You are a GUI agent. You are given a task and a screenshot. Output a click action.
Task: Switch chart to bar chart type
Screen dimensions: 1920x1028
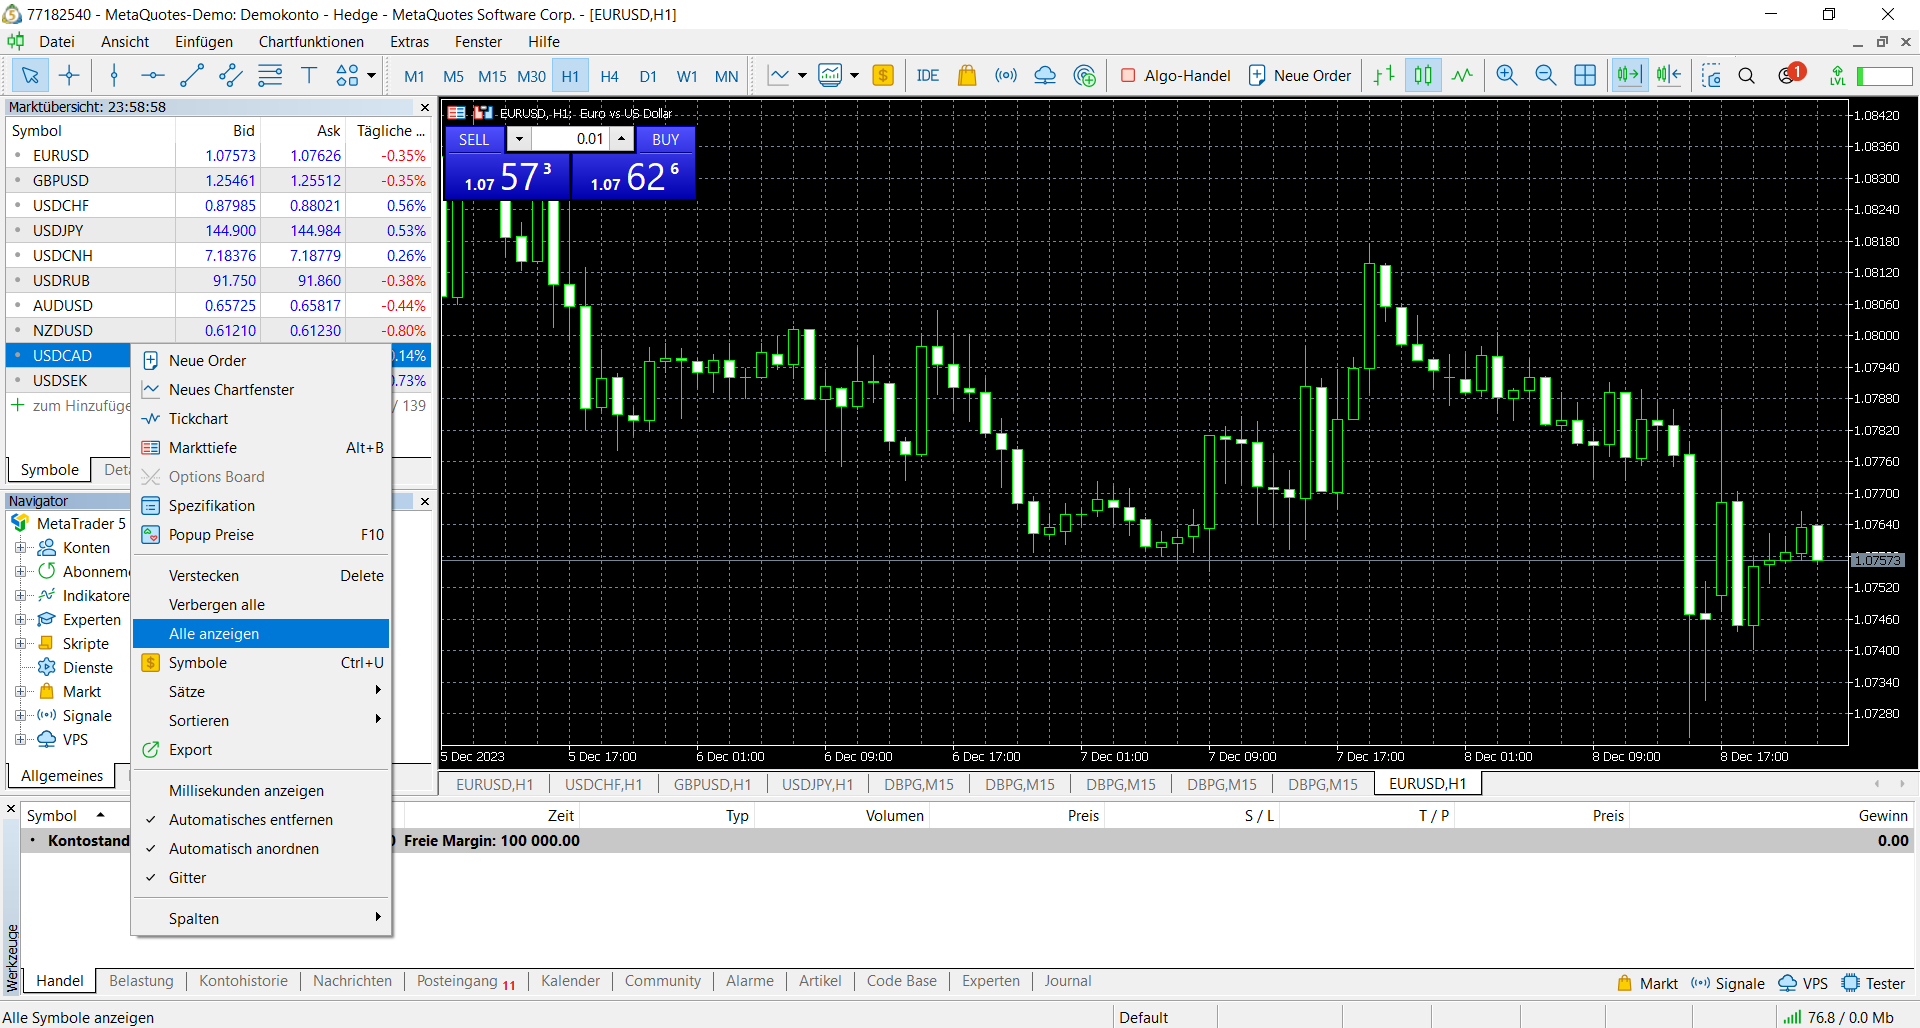click(x=1384, y=75)
